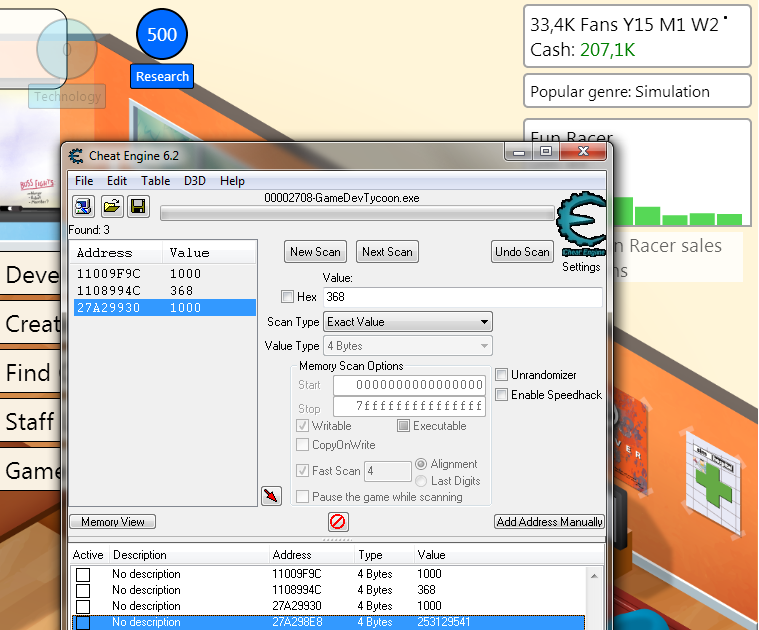
Task: Click the scan Value input field
Action: click(463, 297)
